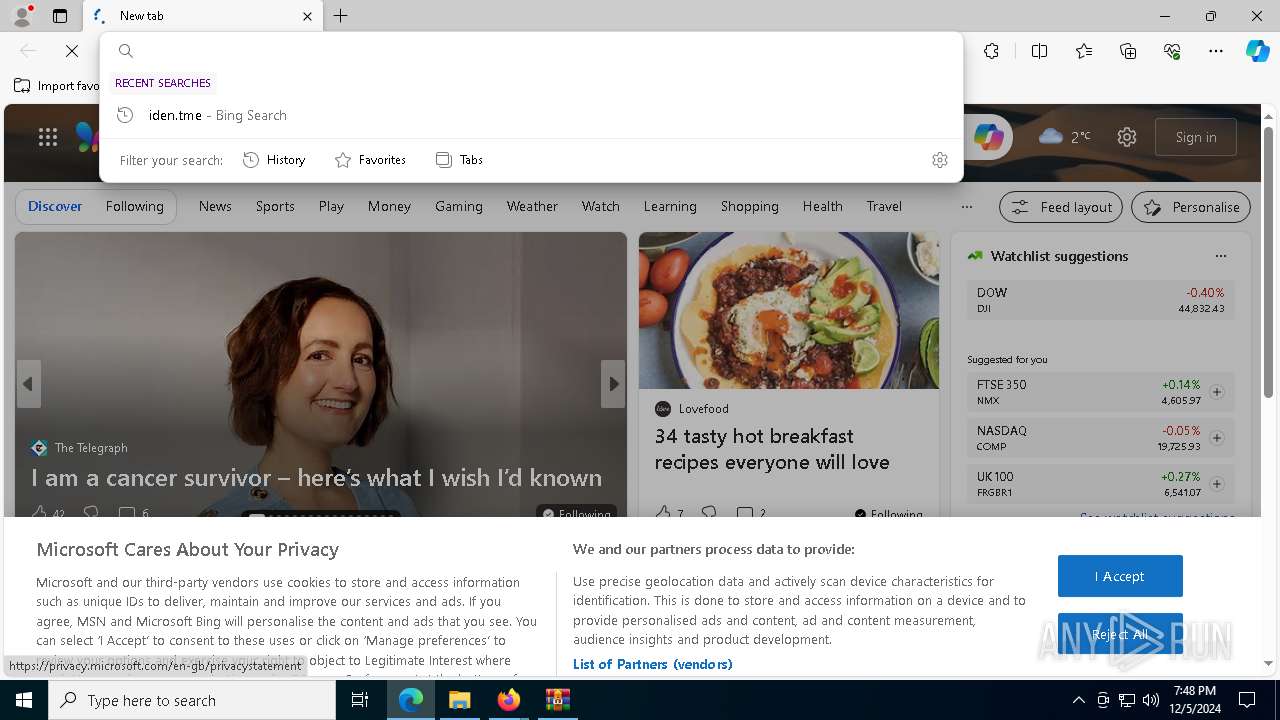This screenshot has height=720, width=1280.
Task: Open List of Partners (vendors) link
Action: pyautogui.click(x=652, y=664)
